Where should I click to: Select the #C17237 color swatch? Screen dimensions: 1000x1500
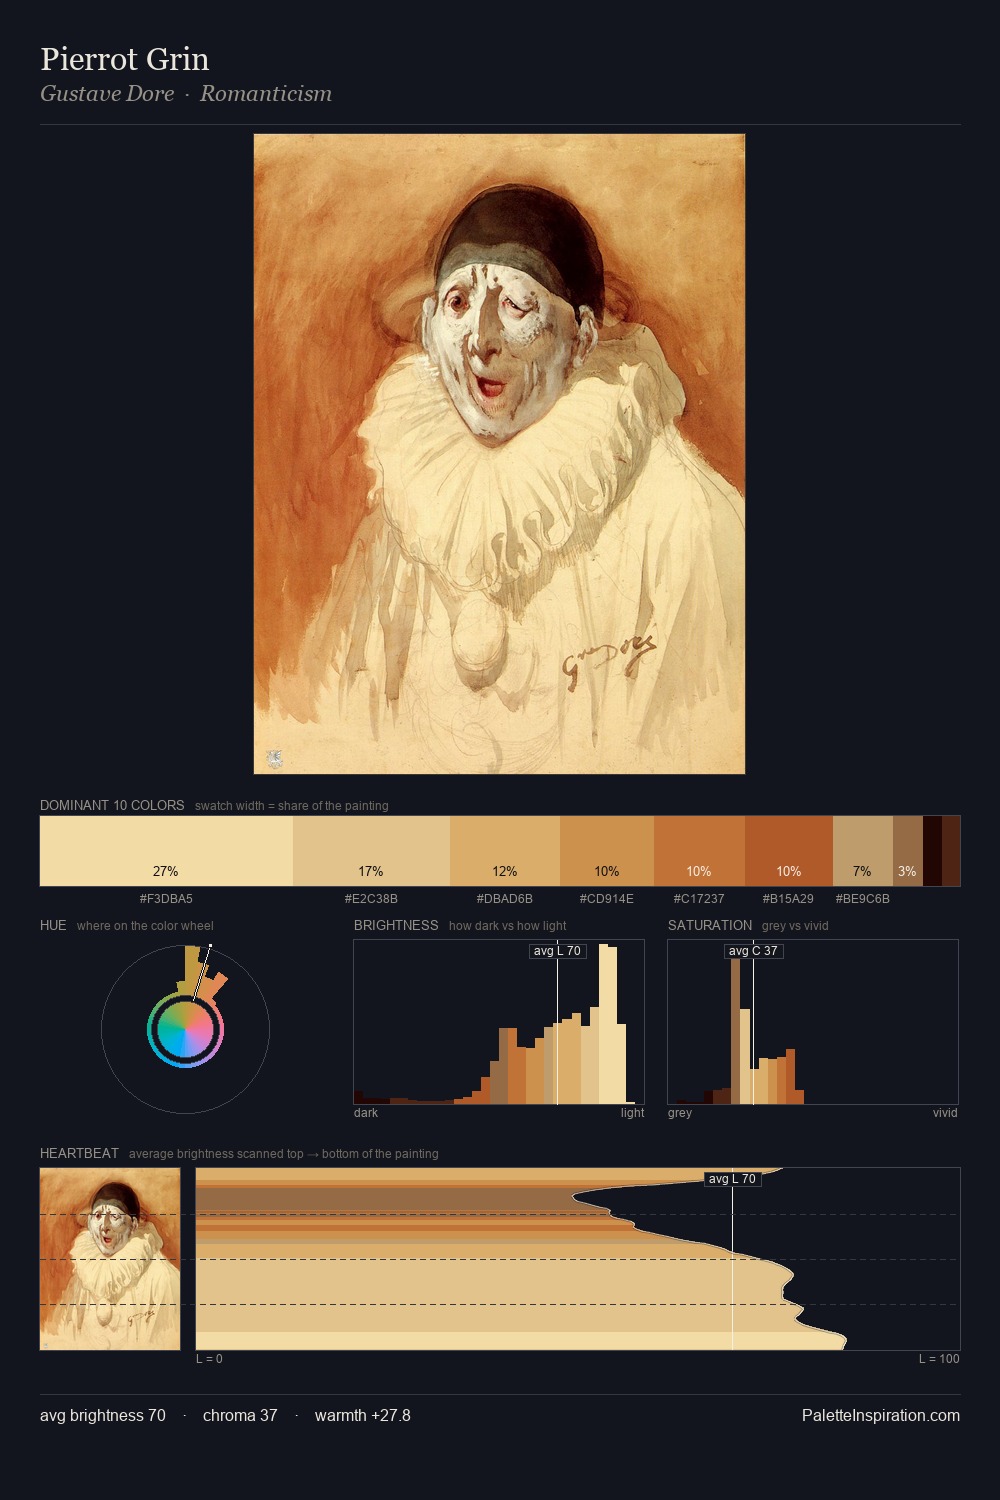699,851
